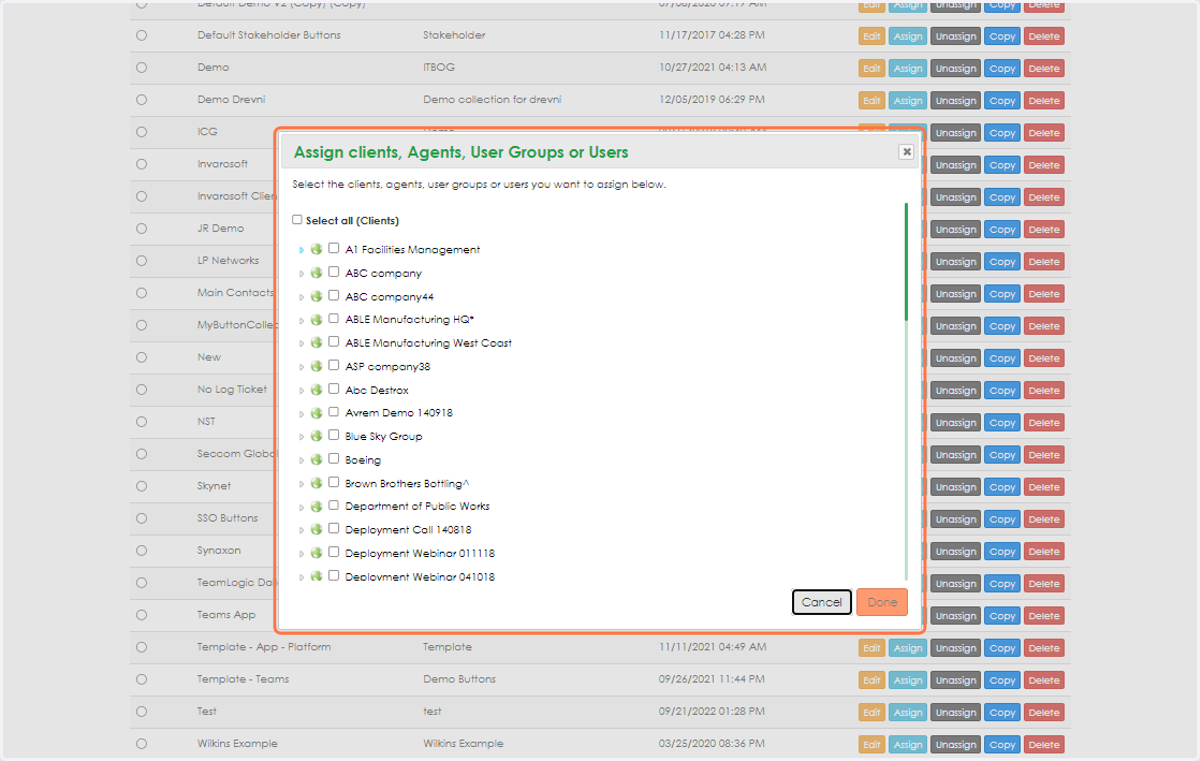
Task: Close the Assign clients dialog with X
Action: 906,152
